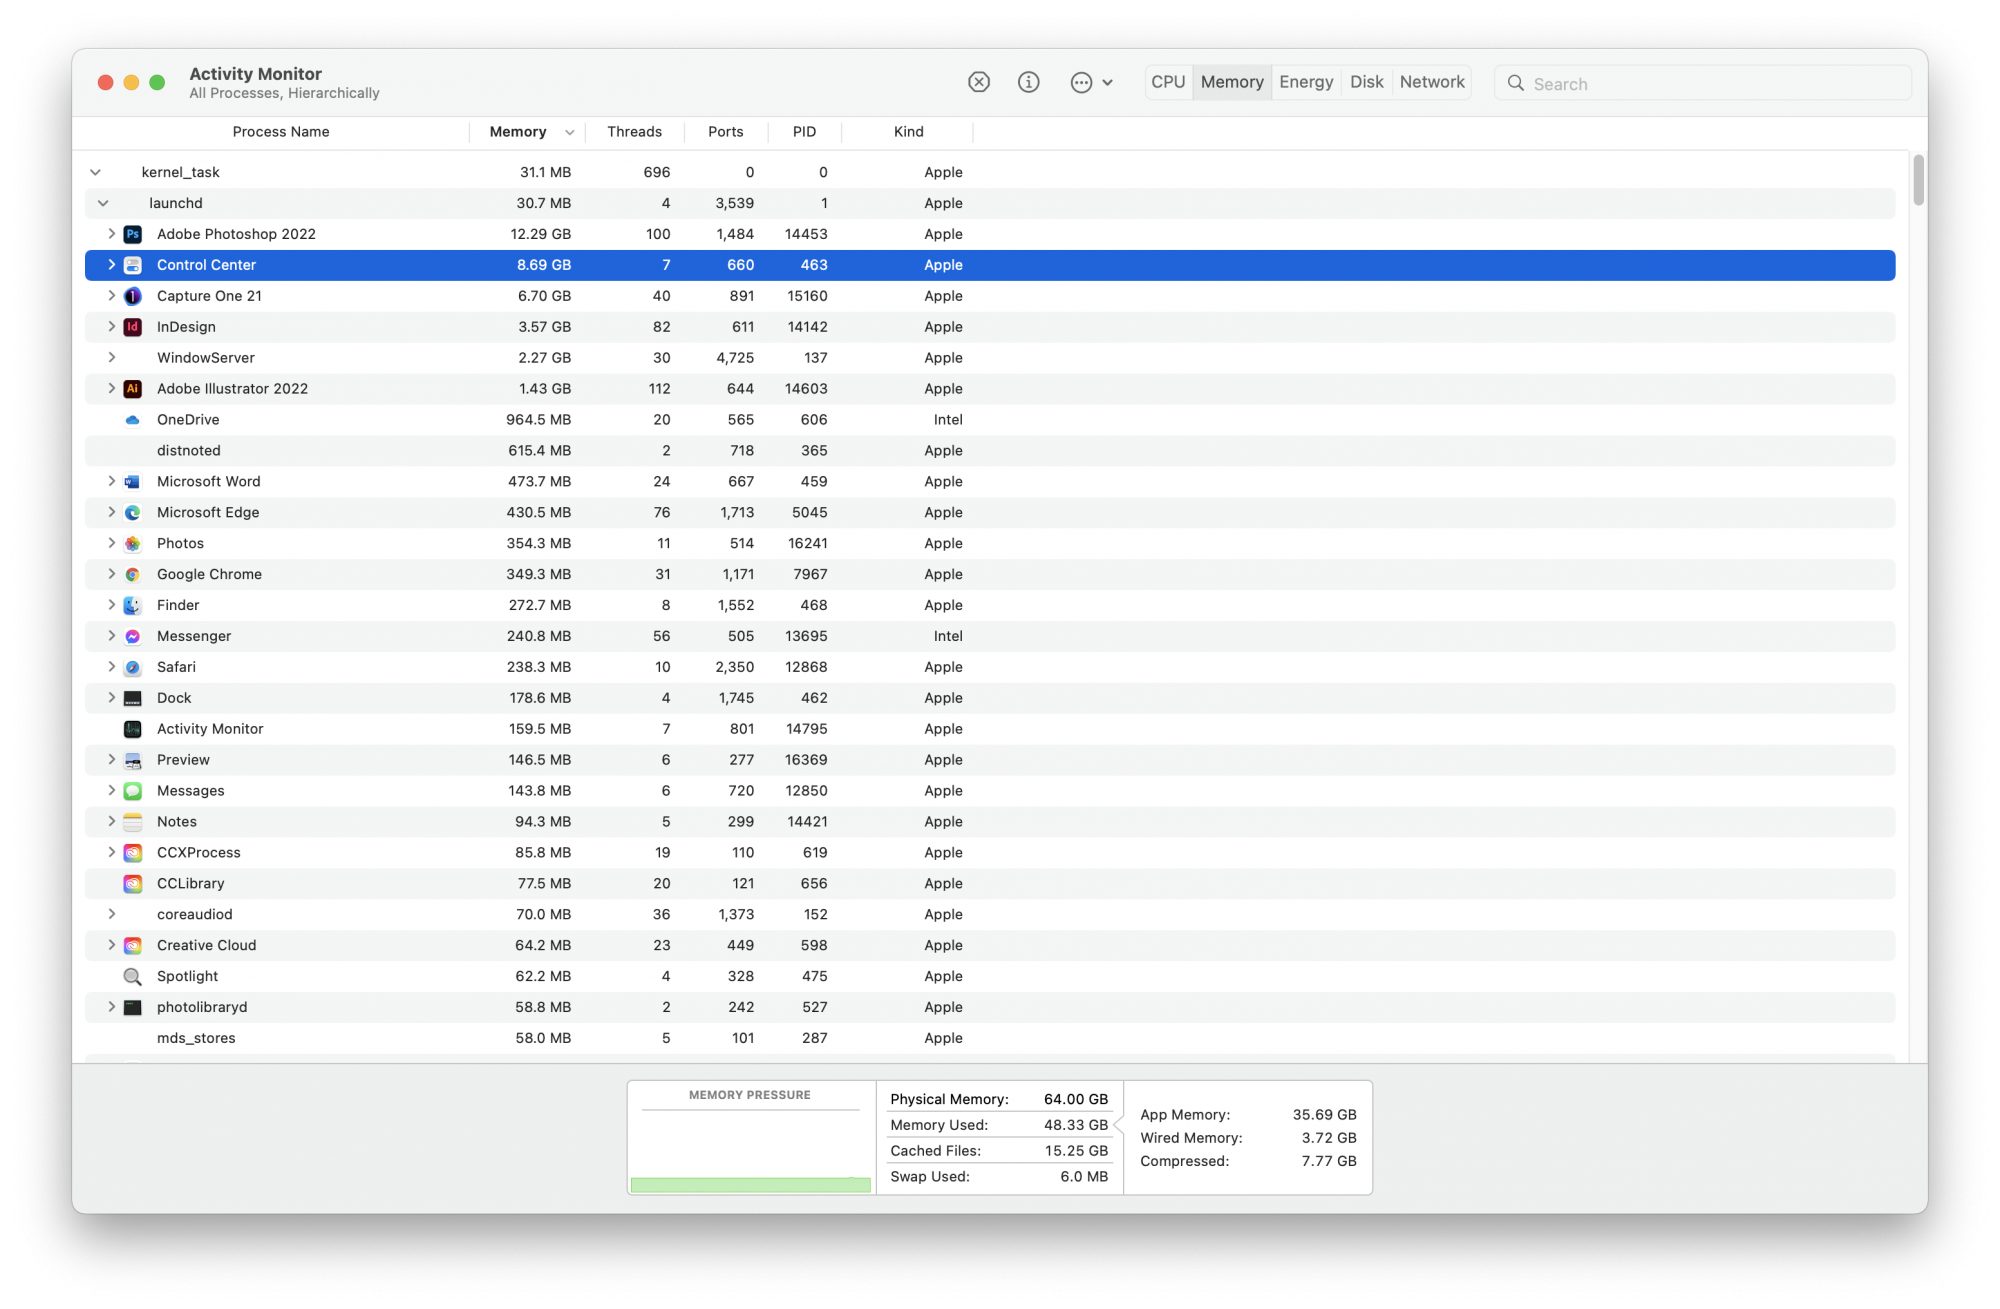Click the Capture One 21 app icon
Image resolution: width=2000 pixels, height=1309 pixels.
132,296
